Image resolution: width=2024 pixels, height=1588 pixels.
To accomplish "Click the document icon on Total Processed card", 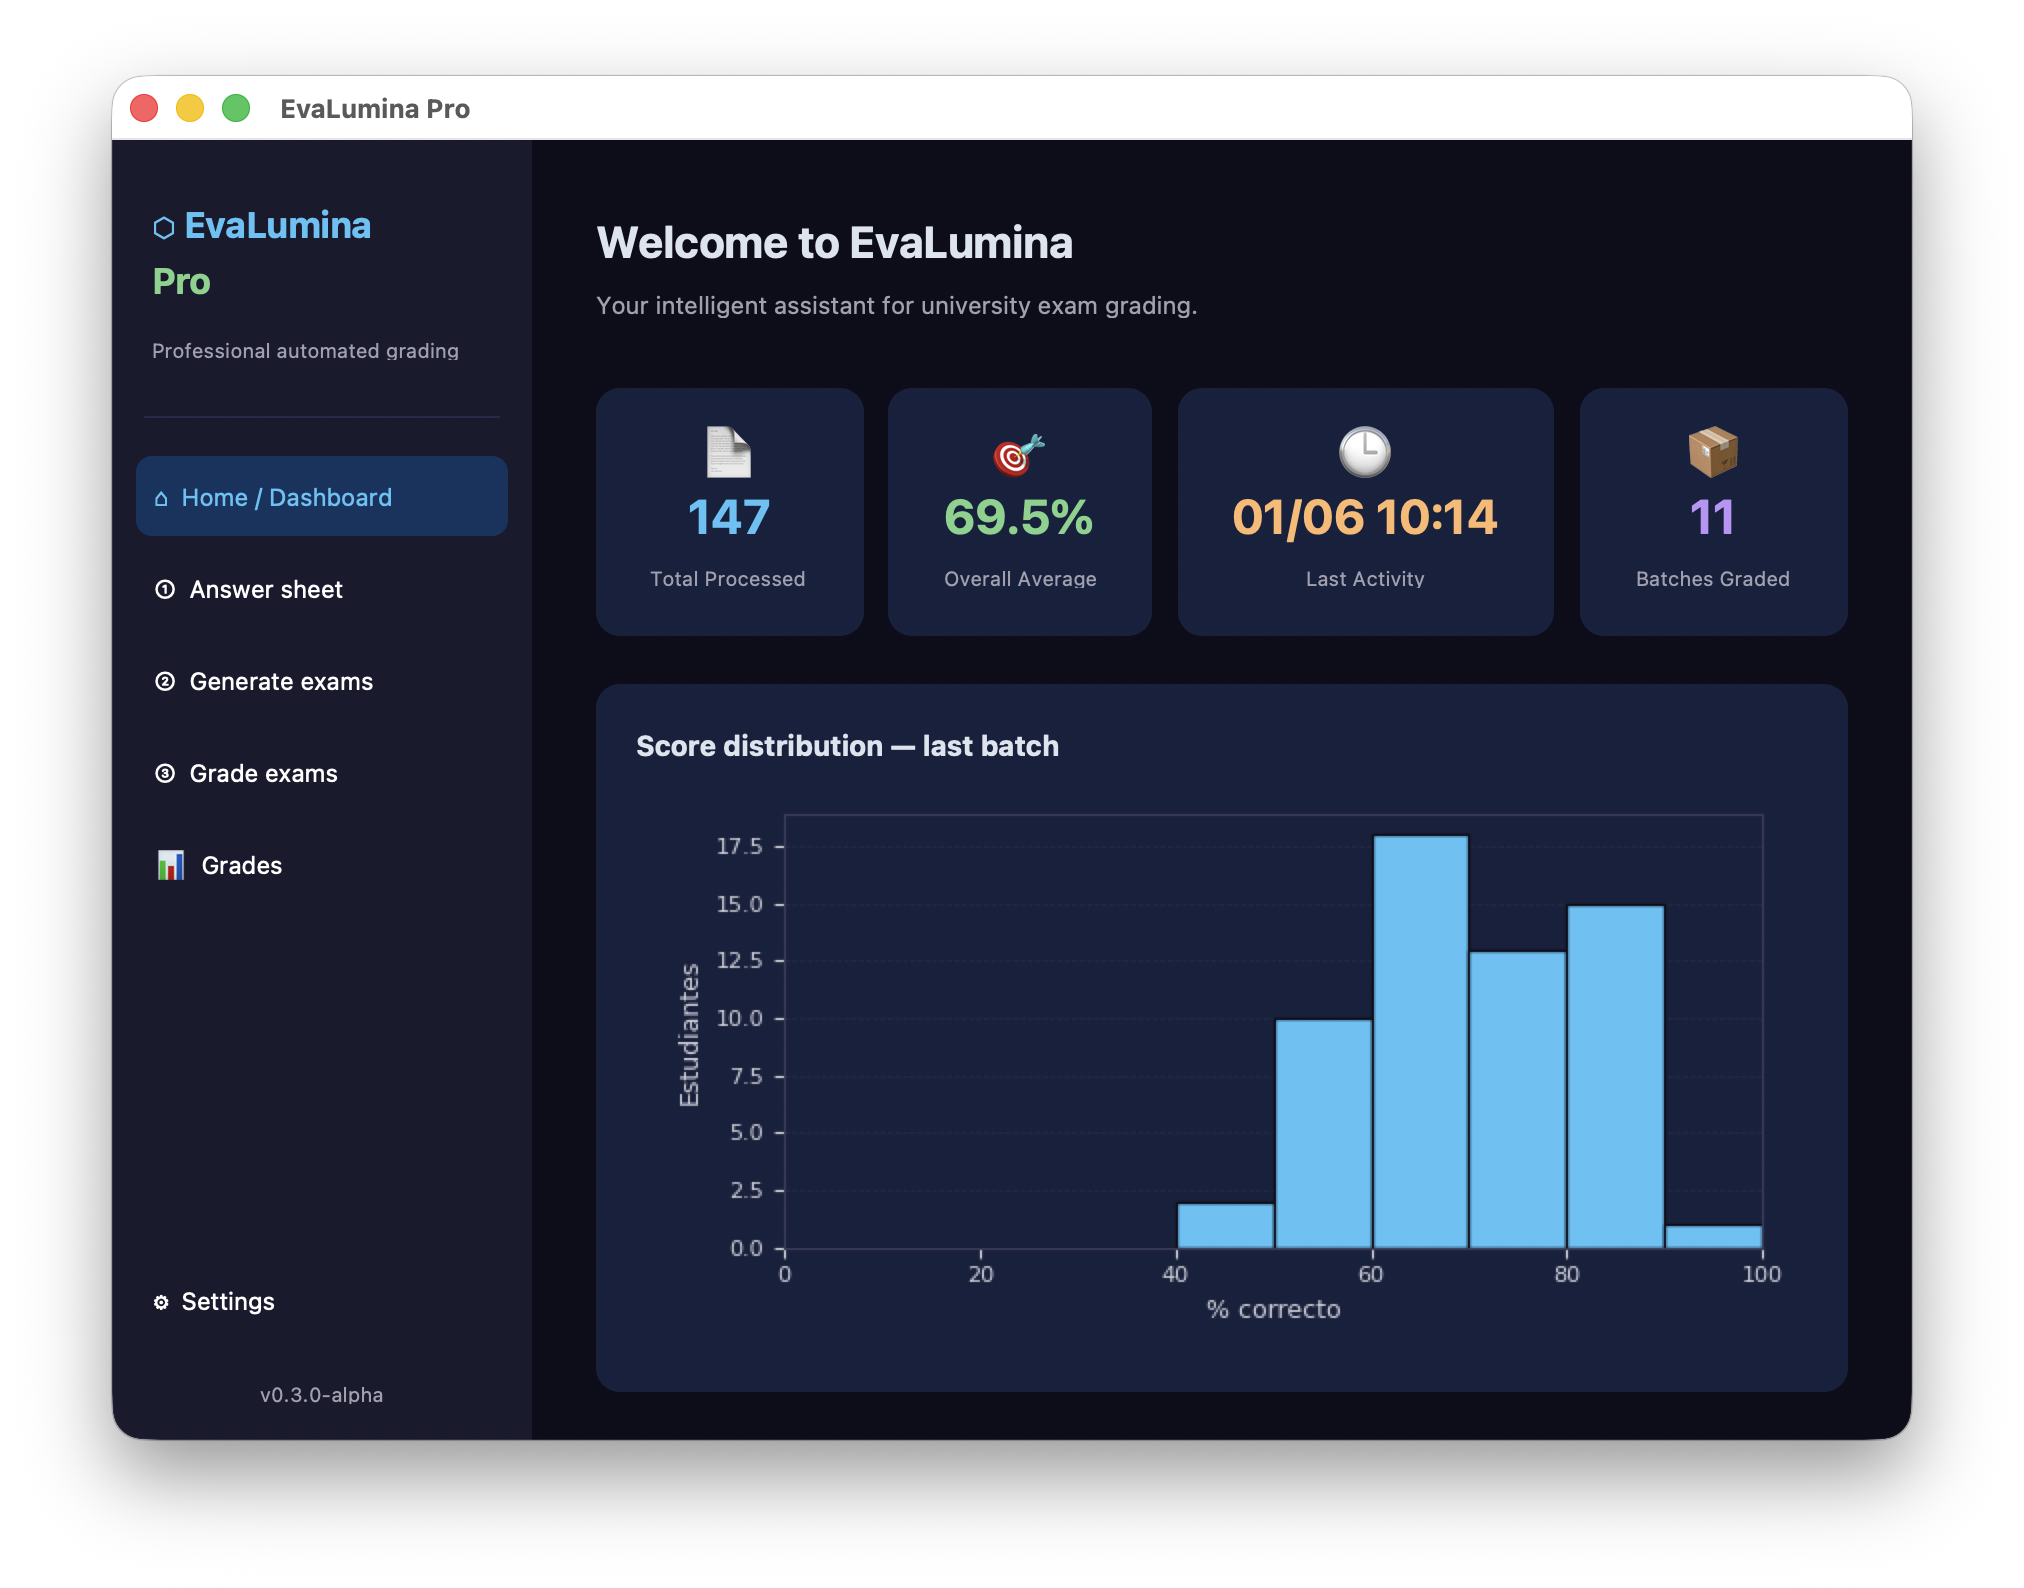I will coord(729,452).
